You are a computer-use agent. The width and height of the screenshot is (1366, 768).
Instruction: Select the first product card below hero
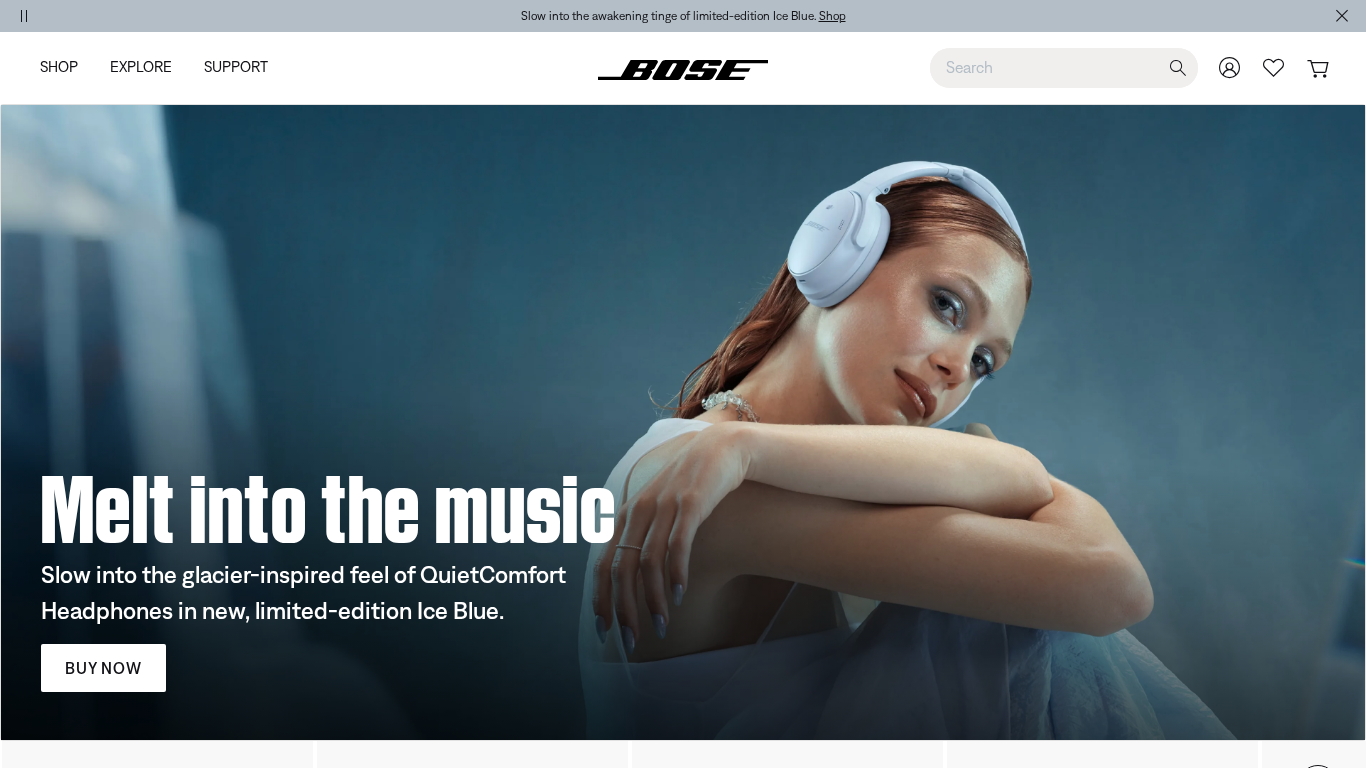coord(157,754)
